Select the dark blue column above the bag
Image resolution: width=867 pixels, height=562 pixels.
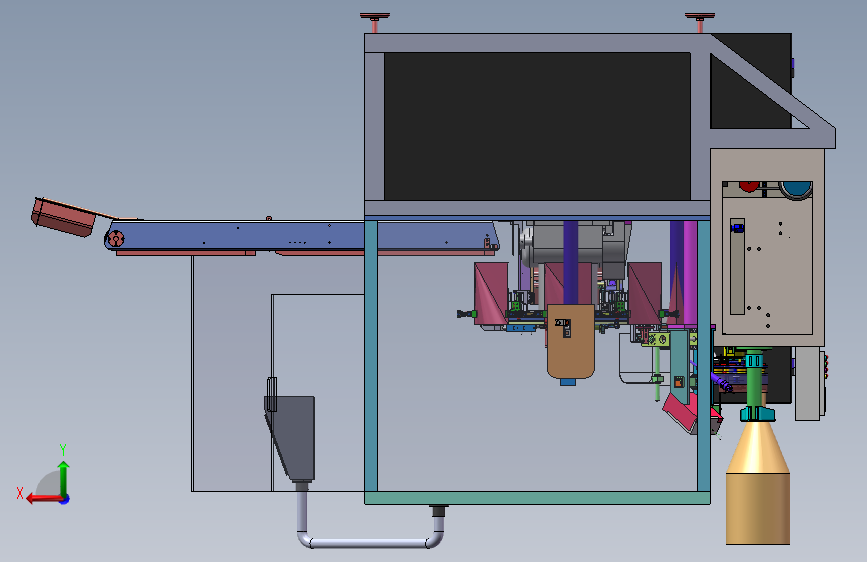[x=571, y=262]
